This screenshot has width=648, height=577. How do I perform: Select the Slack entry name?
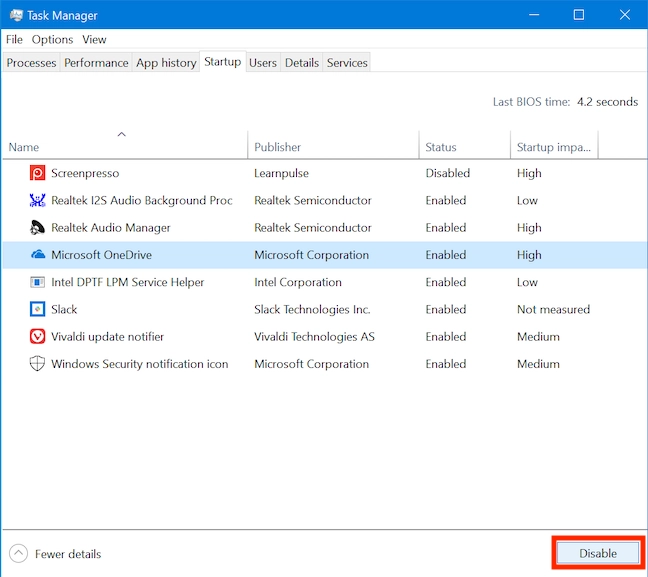(x=64, y=309)
